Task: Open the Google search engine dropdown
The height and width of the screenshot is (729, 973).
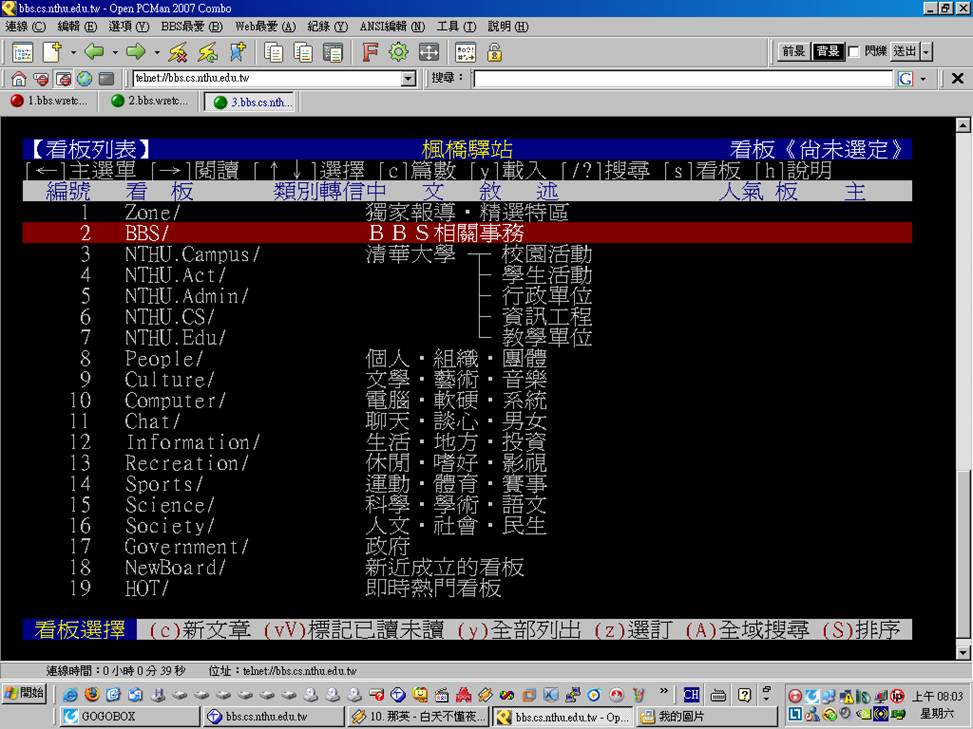Action: (923, 79)
